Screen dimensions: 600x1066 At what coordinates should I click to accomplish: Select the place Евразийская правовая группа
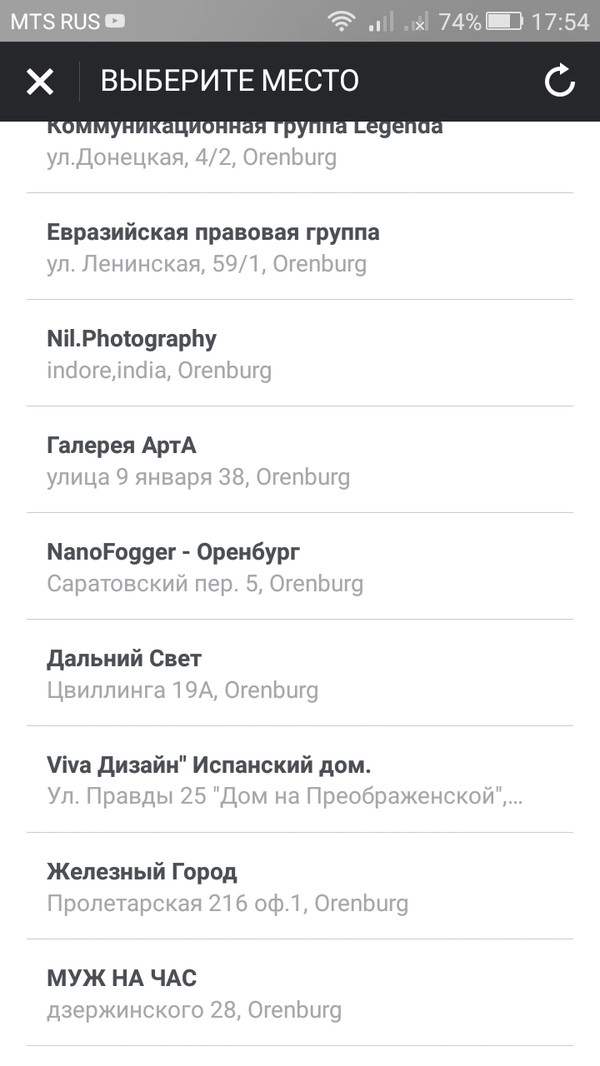(x=214, y=232)
